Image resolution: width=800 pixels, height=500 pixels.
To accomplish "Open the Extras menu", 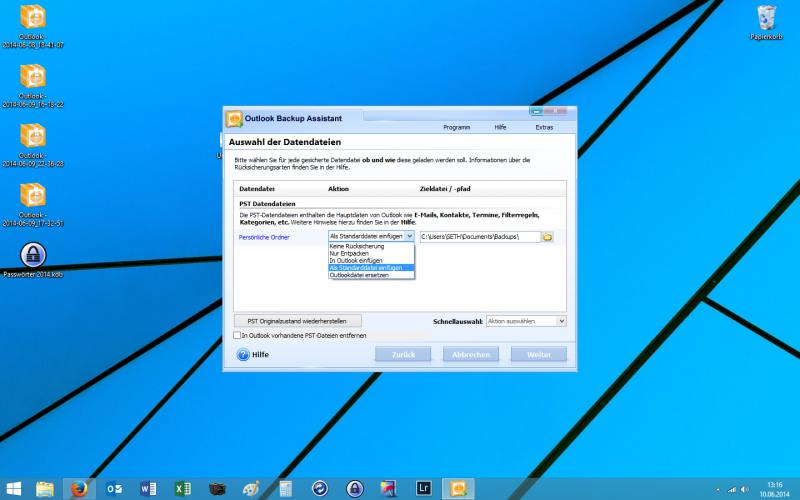I will pos(544,127).
